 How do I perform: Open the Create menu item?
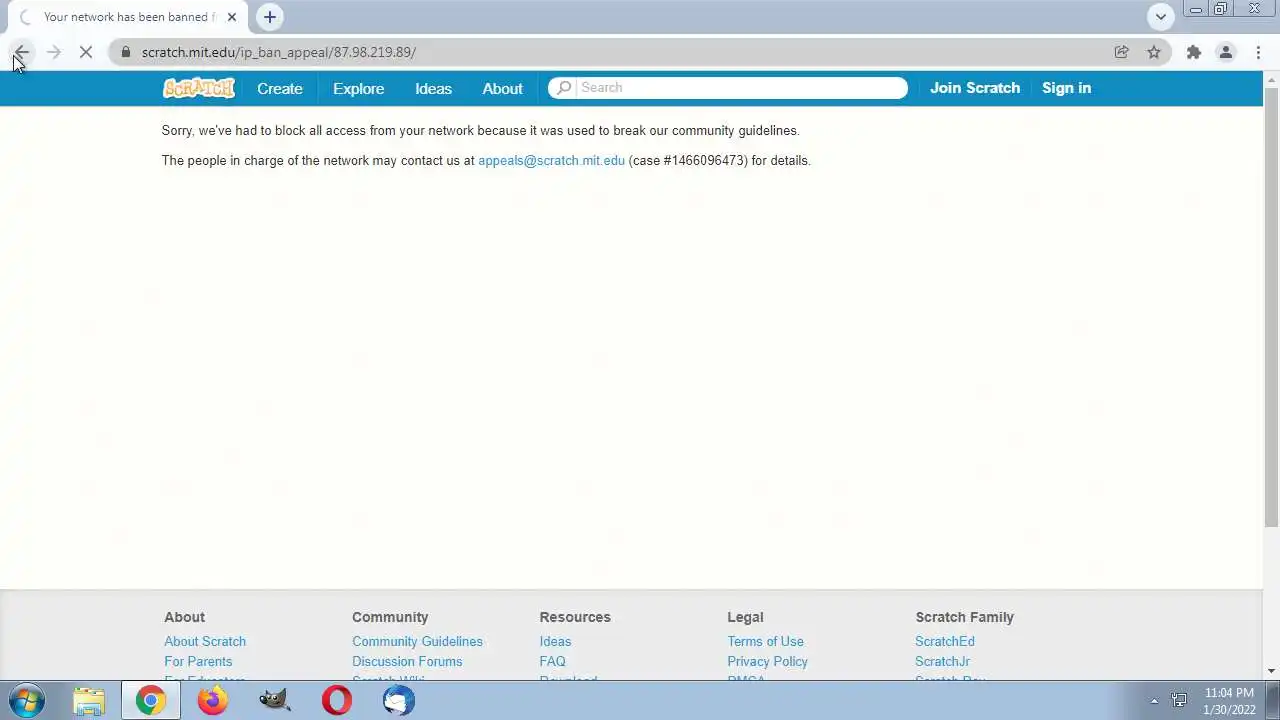280,88
